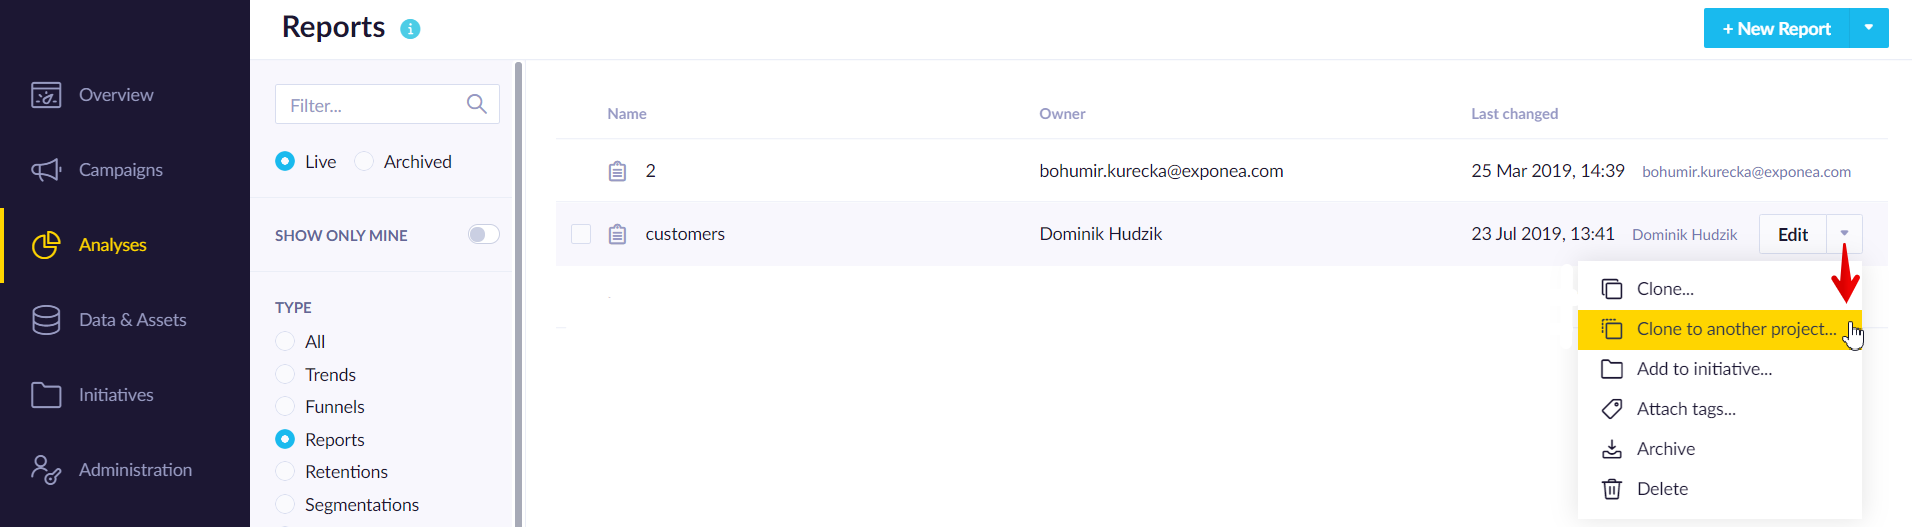Open the Overview dashboard icon
The image size is (1912, 527).
pos(46,95)
